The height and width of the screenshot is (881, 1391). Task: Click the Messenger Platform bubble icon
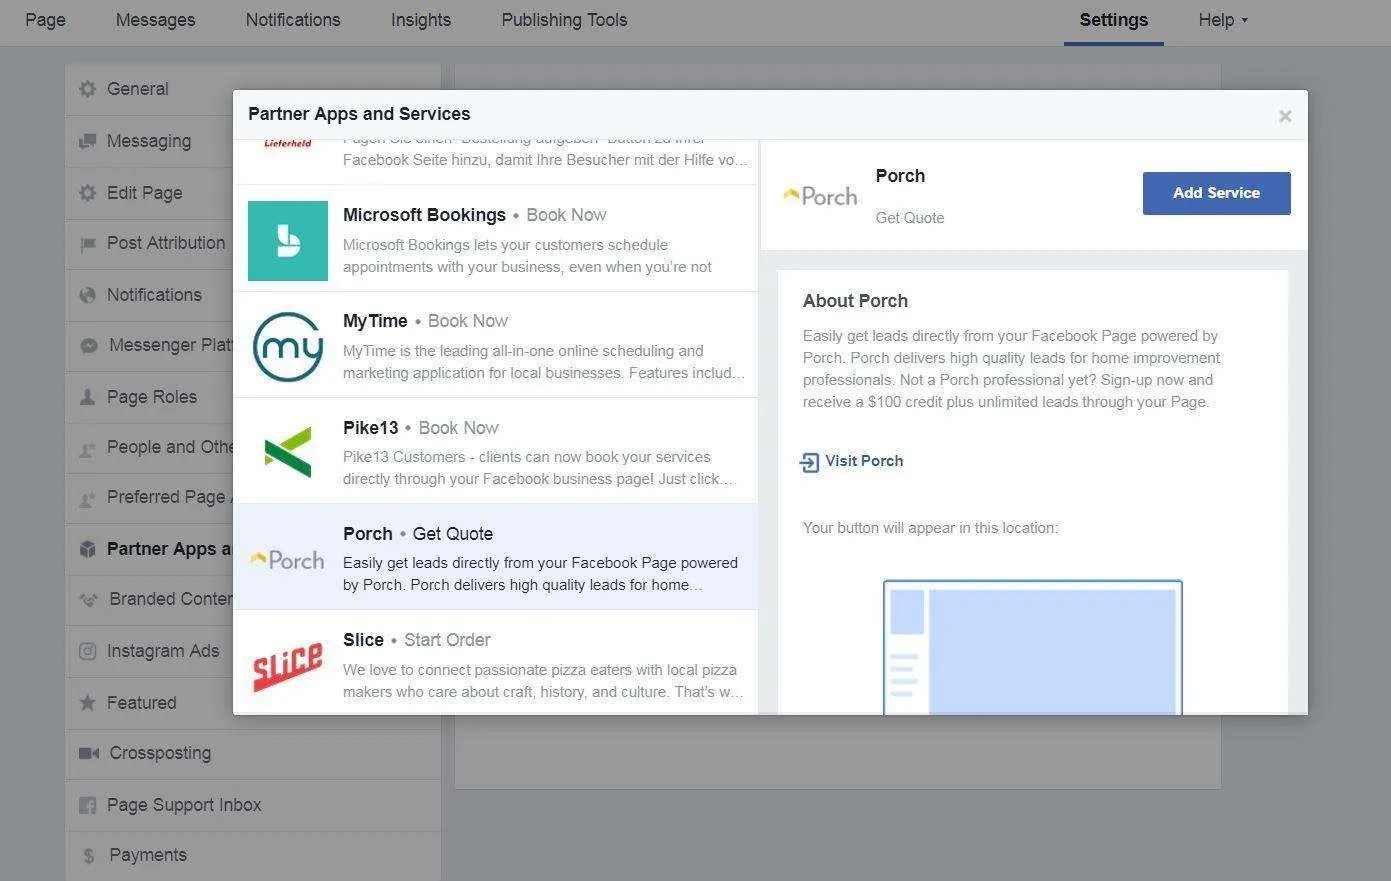(88, 345)
